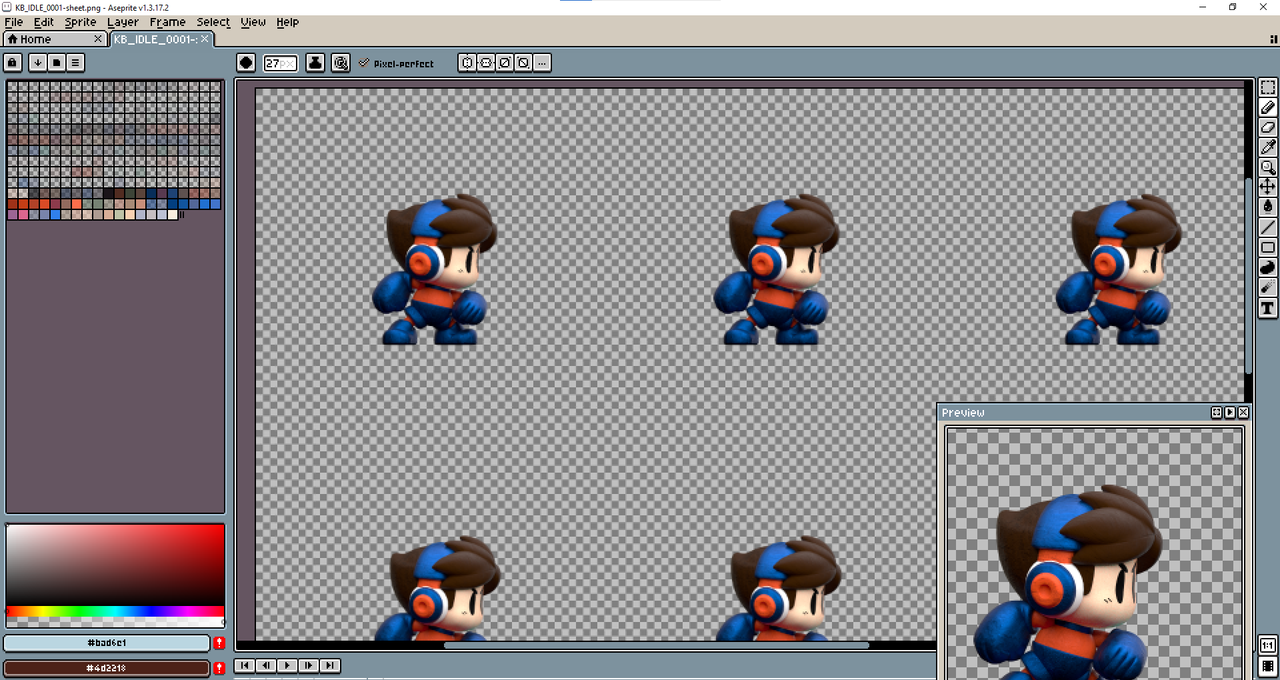Pick a shade in the red color field
This screenshot has height=680, width=1280.
pyautogui.click(x=115, y=565)
